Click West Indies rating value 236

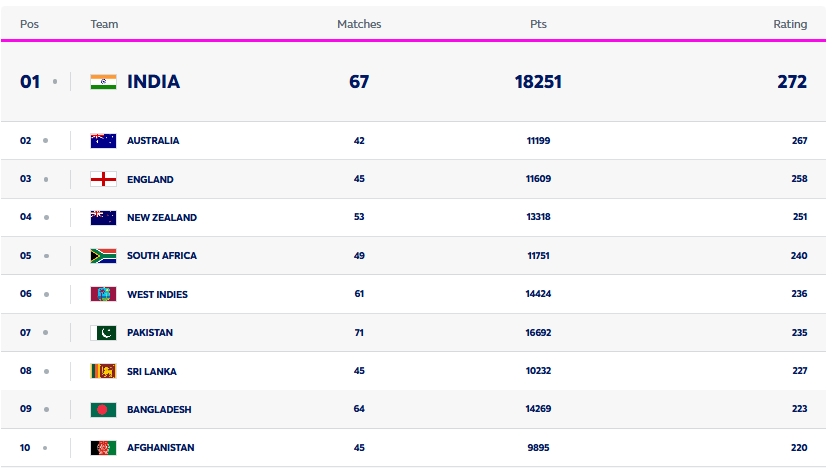tap(798, 294)
